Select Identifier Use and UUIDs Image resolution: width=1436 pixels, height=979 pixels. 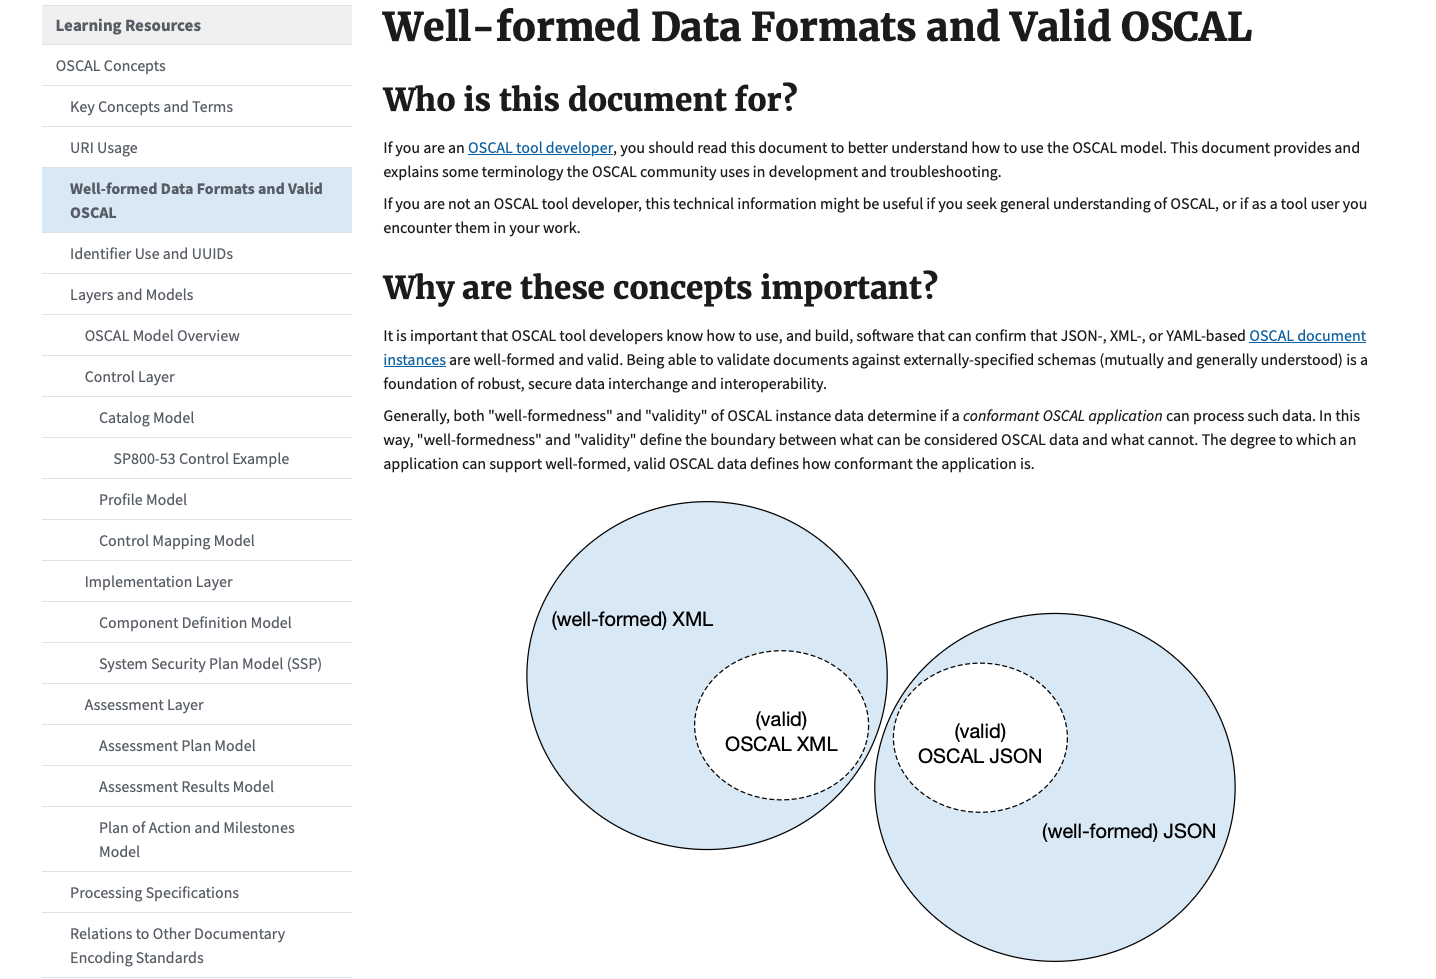(151, 254)
